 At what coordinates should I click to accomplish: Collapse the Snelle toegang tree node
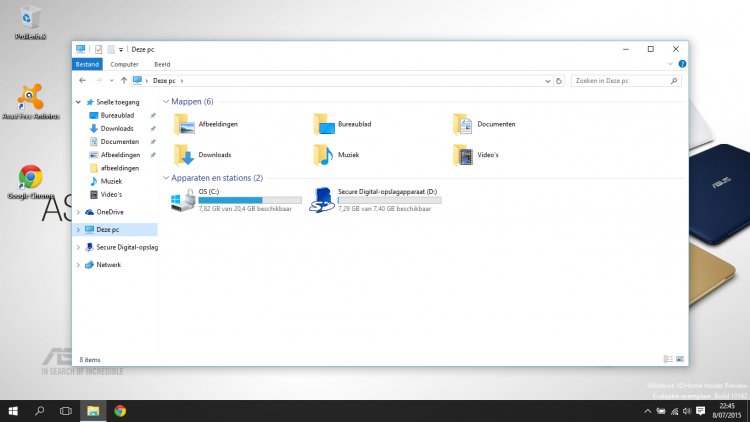click(79, 102)
